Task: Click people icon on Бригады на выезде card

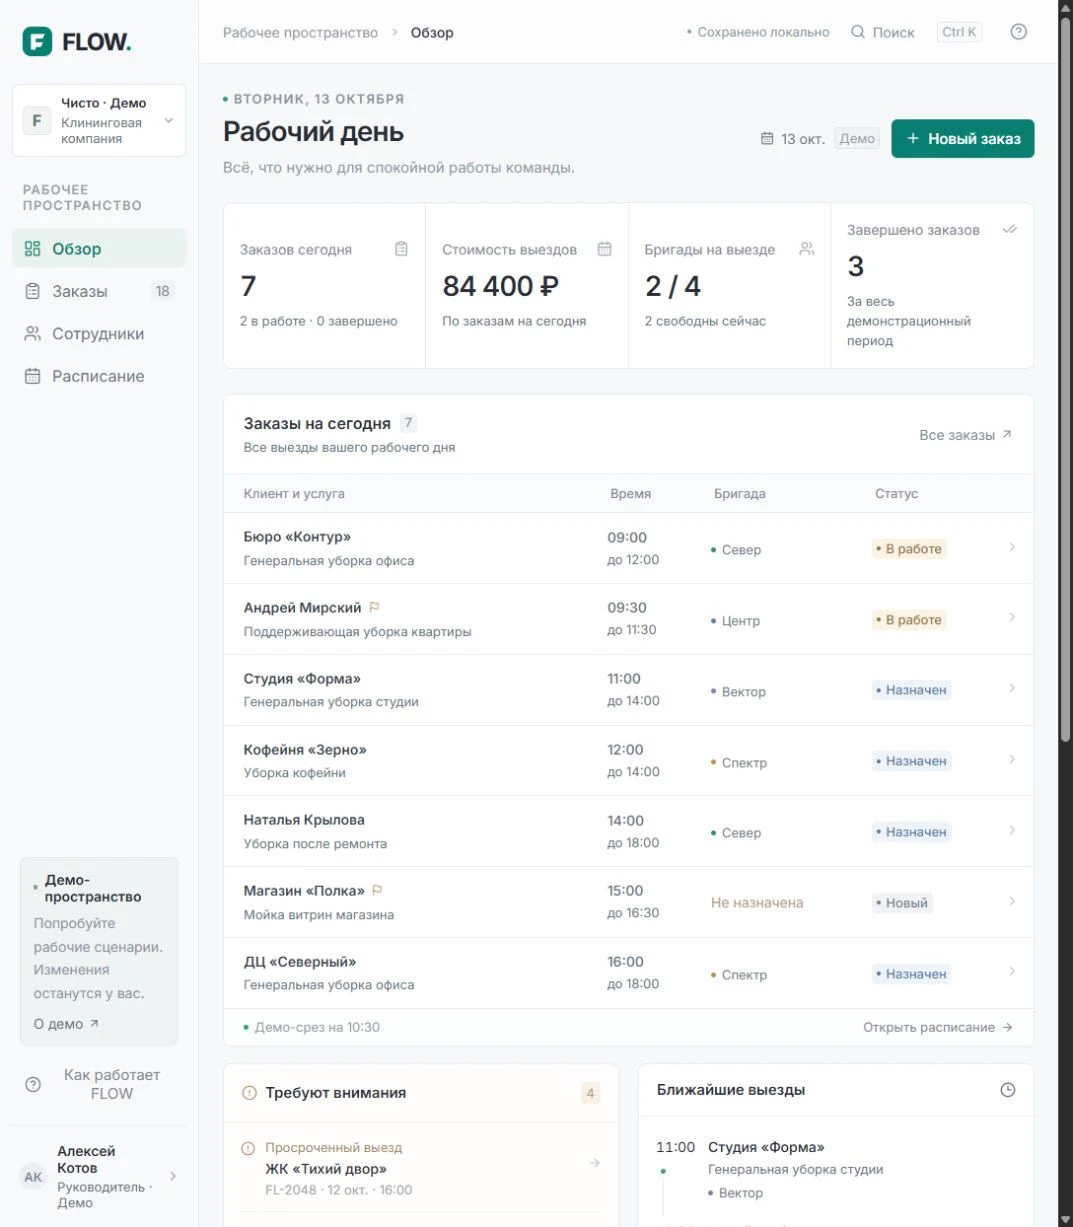Action: tap(806, 249)
